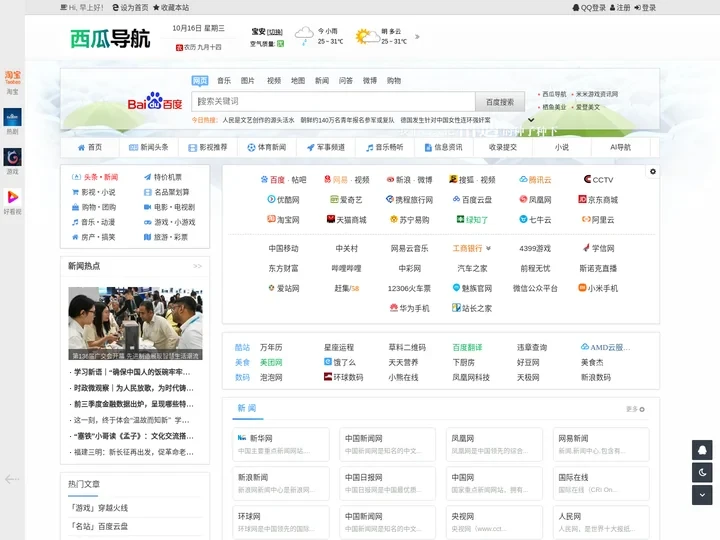Click 设为首页 in top bar
Viewport: 720px width, 540px height.
[x=130, y=7]
